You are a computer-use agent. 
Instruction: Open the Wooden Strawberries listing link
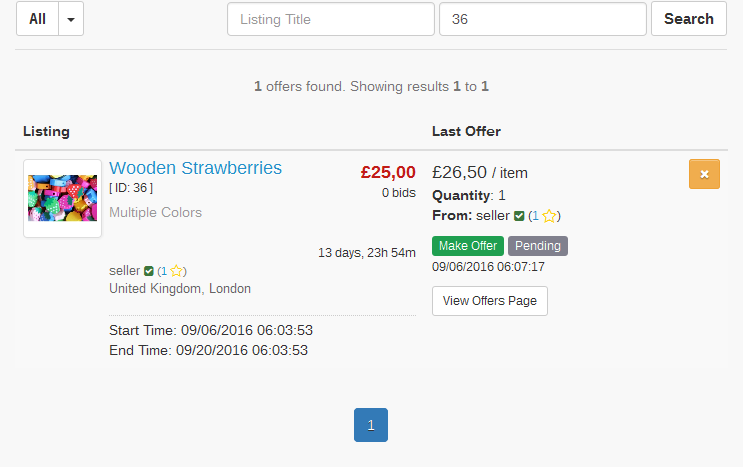click(x=195, y=168)
